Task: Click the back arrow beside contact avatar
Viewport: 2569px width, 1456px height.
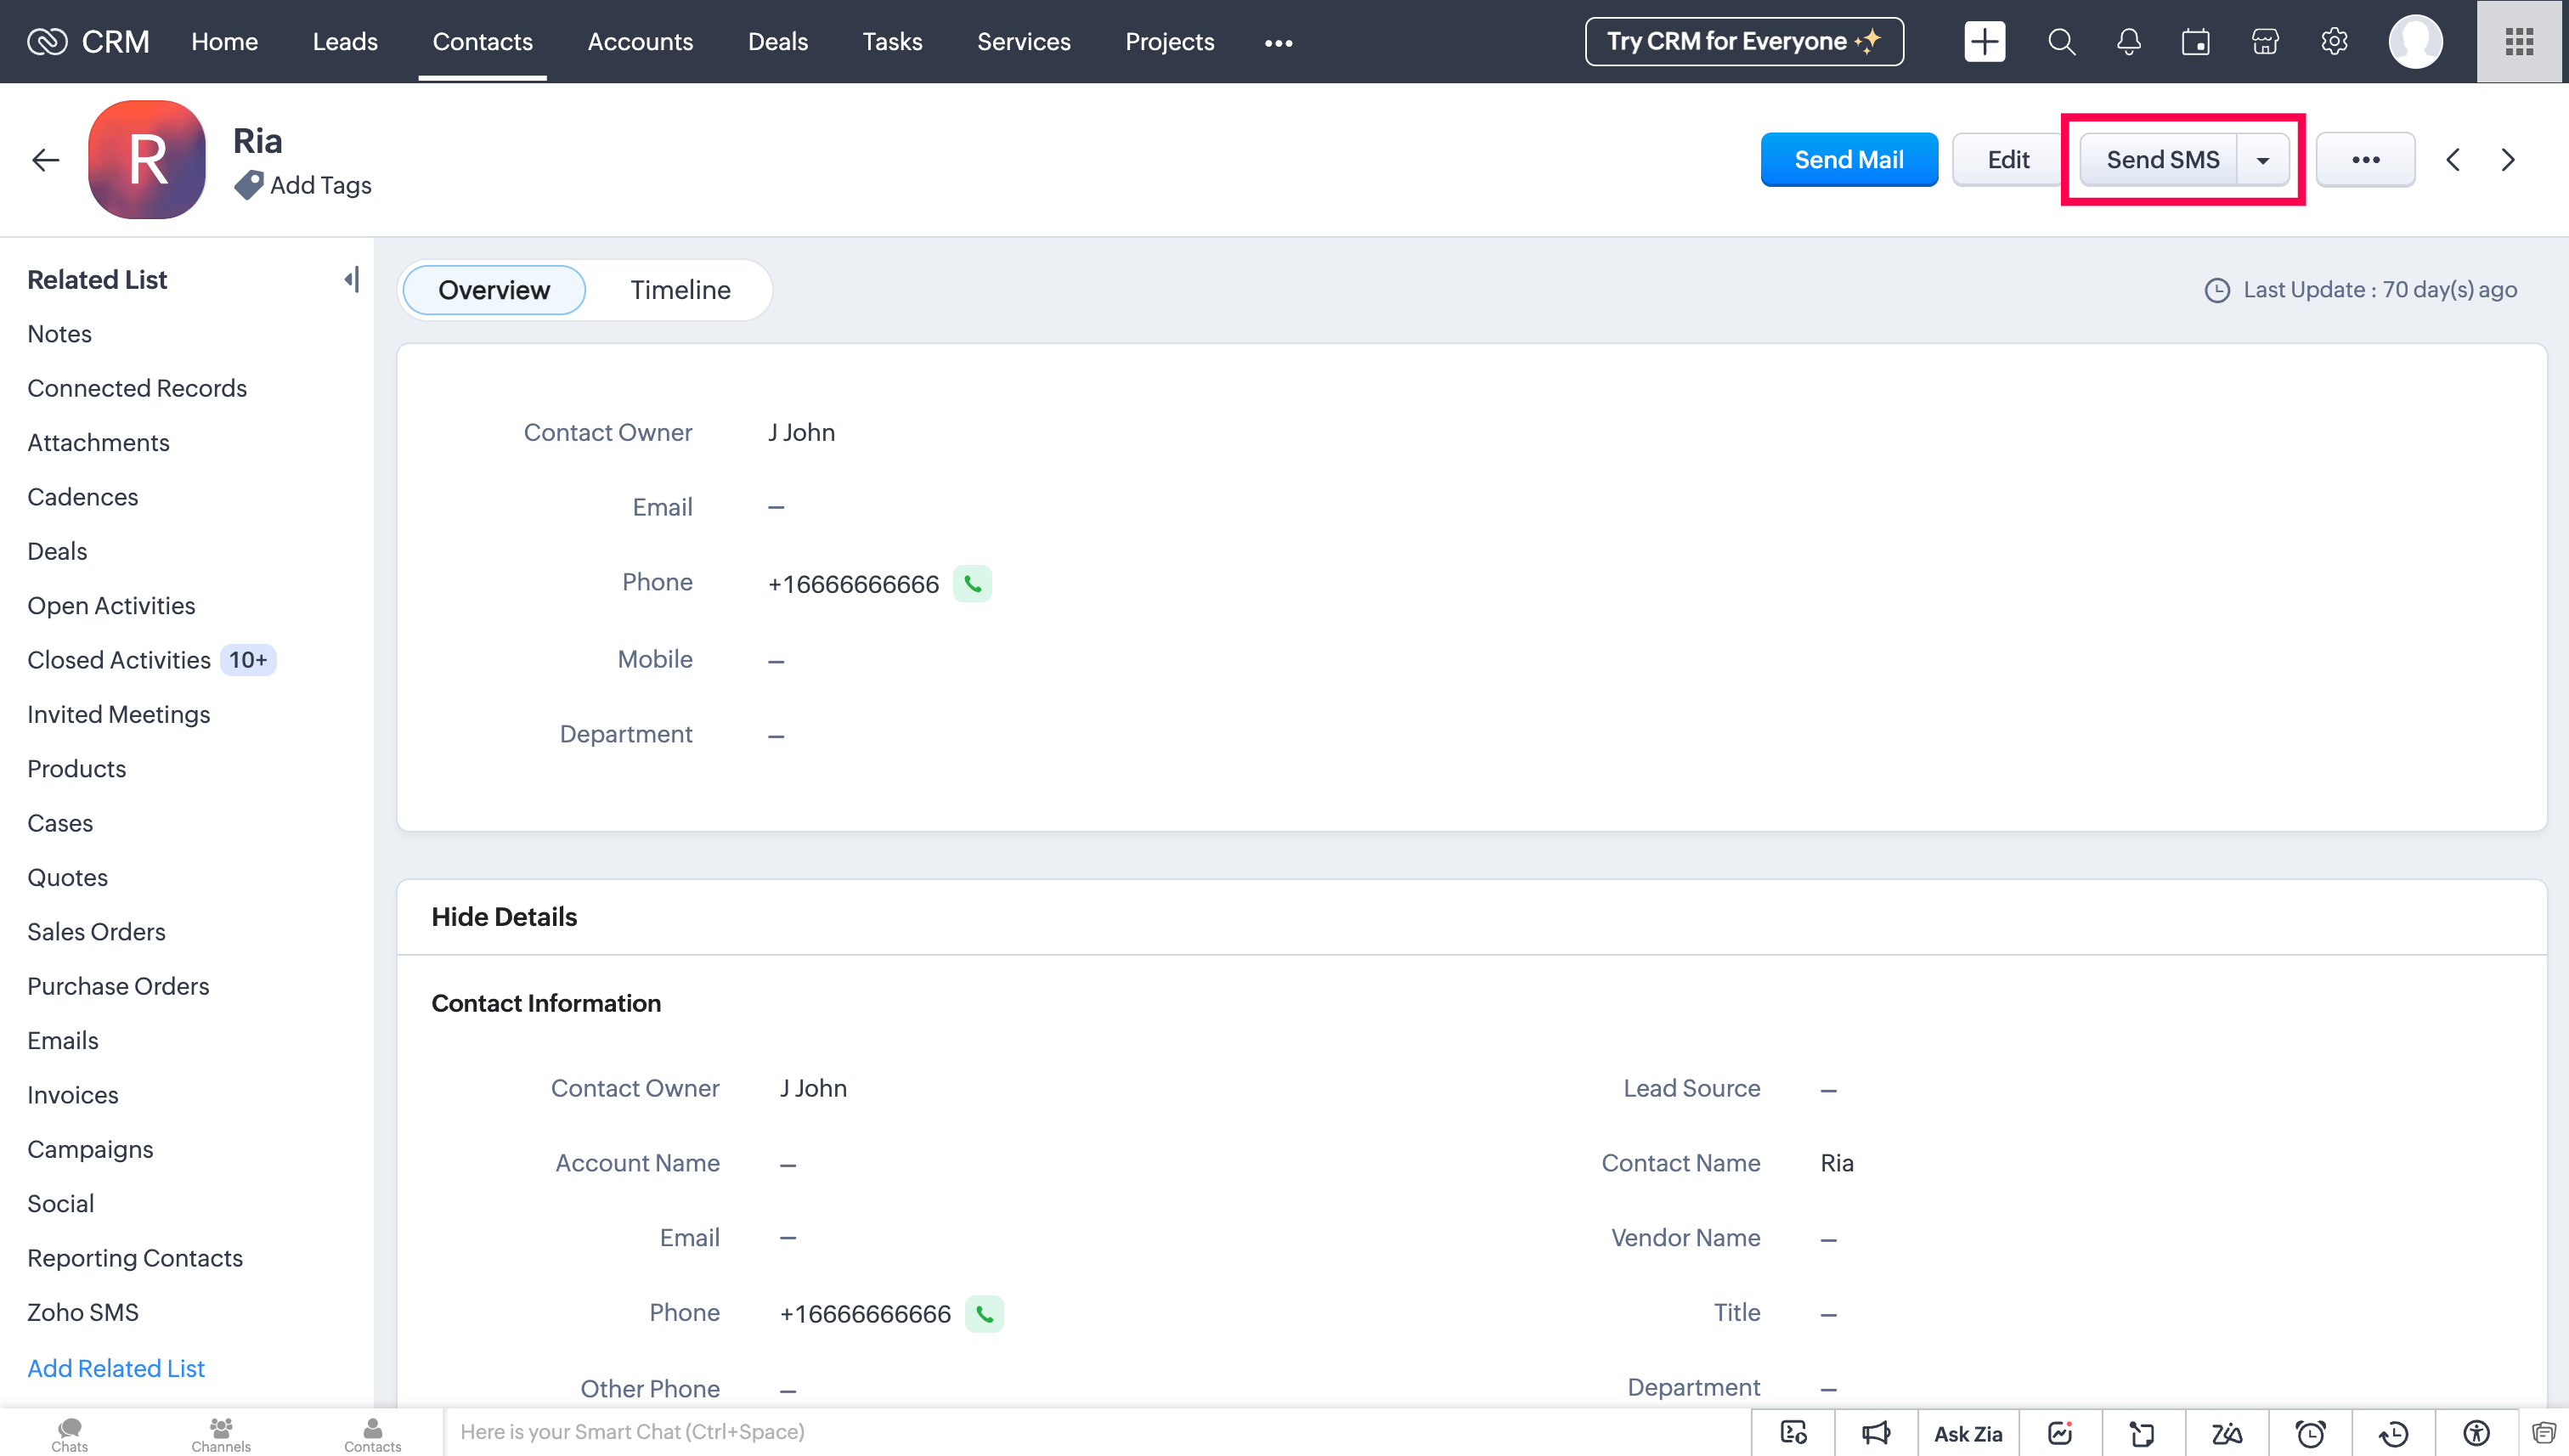Action: tap(46, 160)
